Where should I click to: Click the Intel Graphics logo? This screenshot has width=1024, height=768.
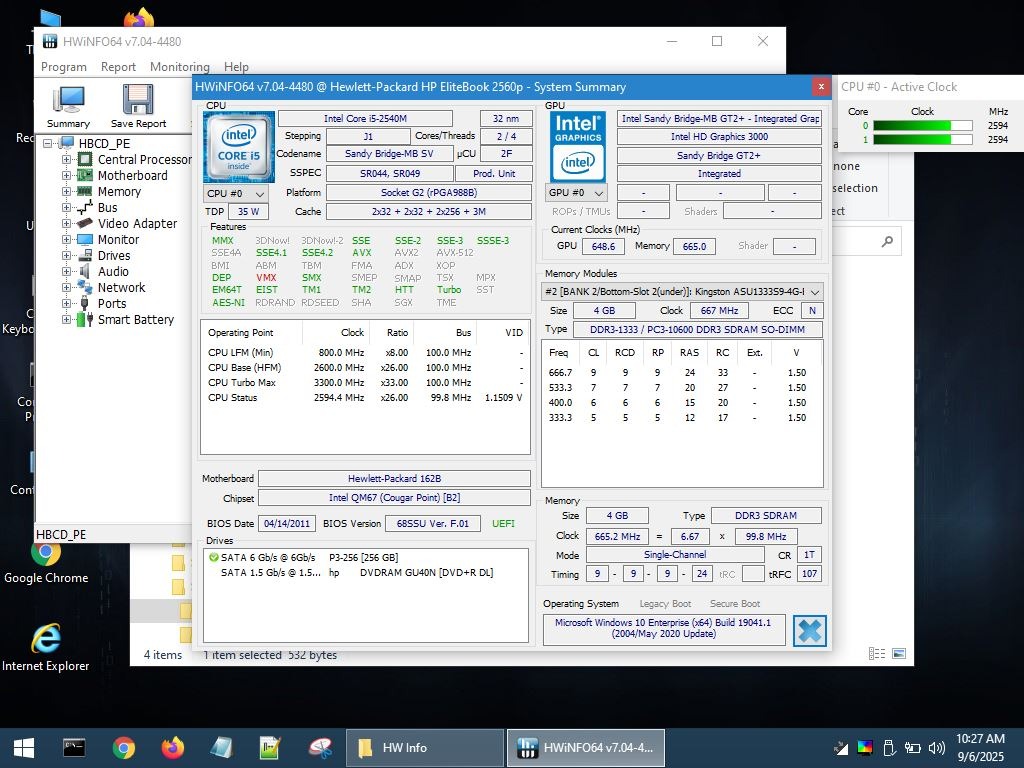[578, 146]
